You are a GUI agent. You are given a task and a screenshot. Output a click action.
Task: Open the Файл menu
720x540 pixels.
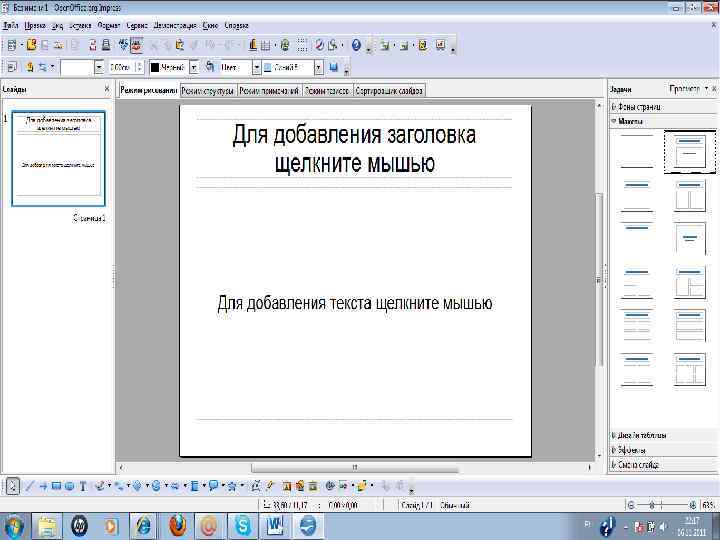10,26
